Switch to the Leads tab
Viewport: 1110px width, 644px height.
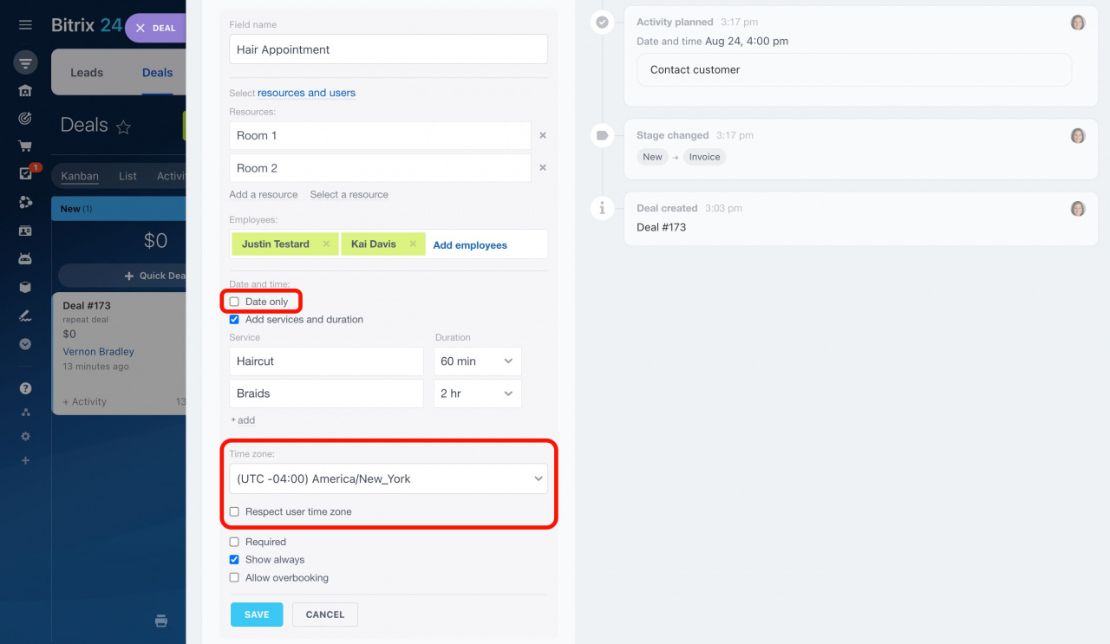pyautogui.click(x=86, y=72)
